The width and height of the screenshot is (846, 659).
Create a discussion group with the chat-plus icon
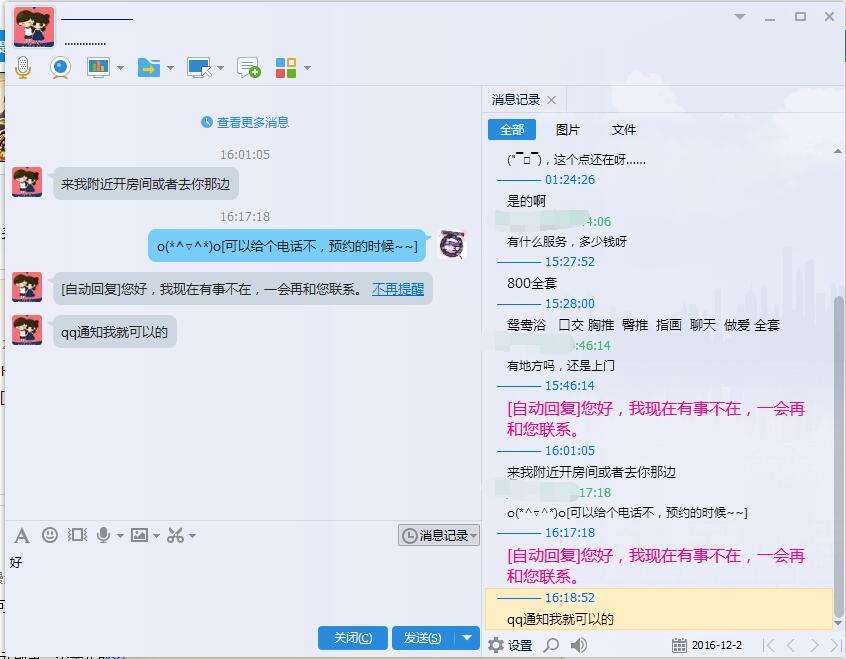pyautogui.click(x=248, y=66)
